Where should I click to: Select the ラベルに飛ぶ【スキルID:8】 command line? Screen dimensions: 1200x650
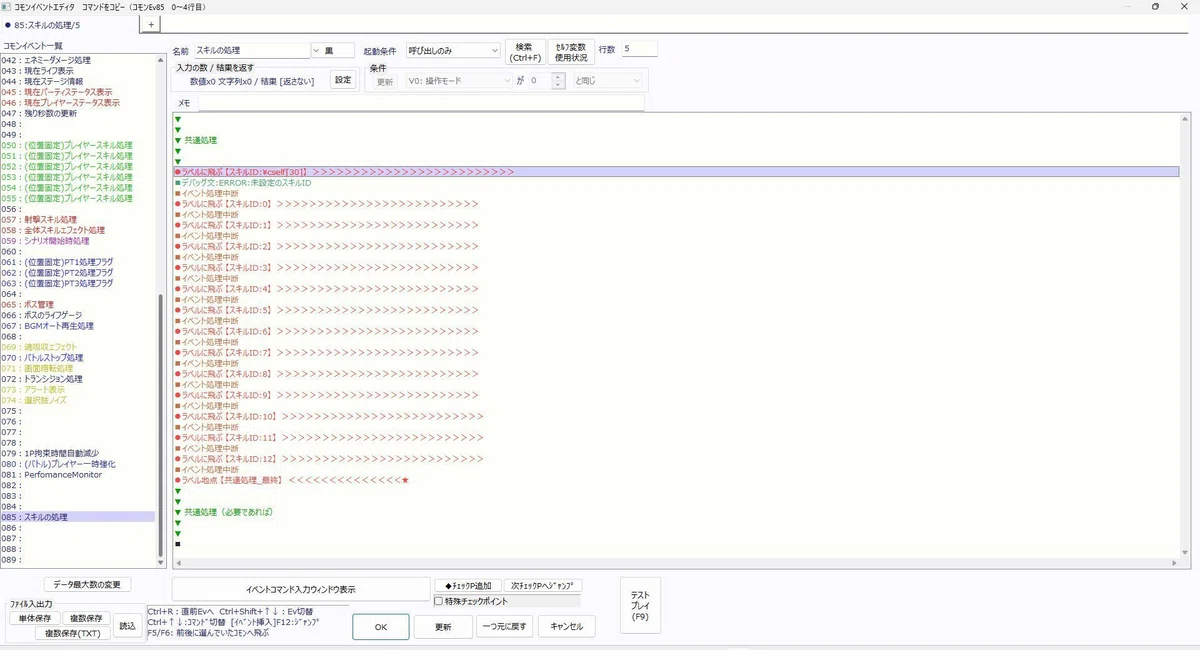pyautogui.click(x=326, y=374)
